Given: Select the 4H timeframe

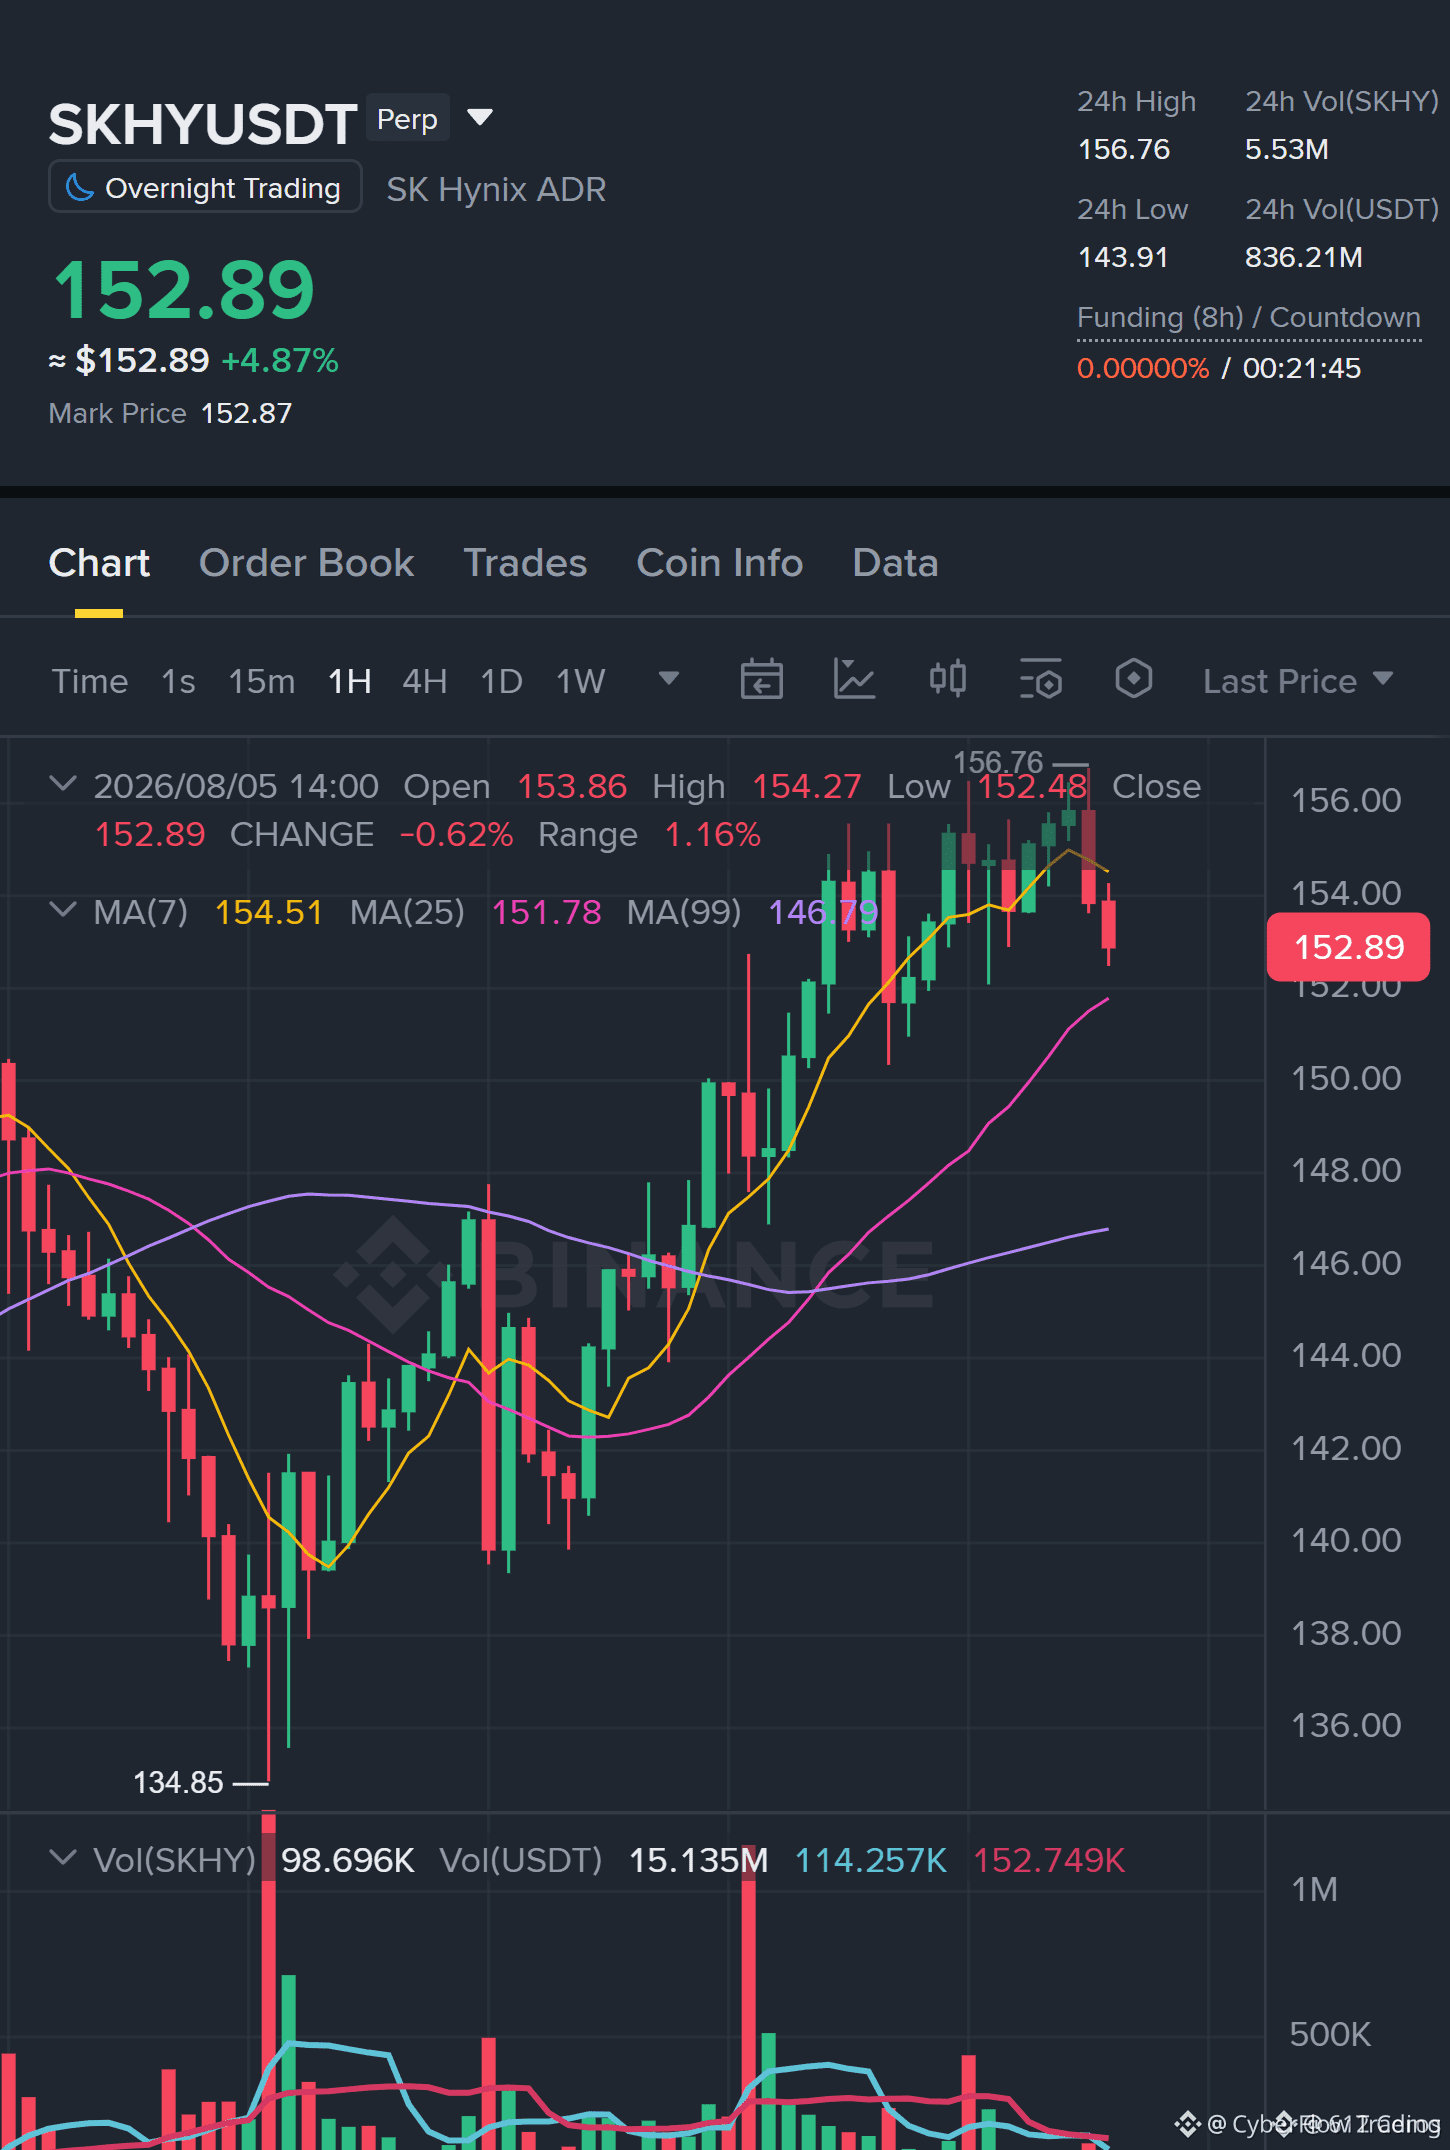Looking at the screenshot, I should pyautogui.click(x=425, y=681).
